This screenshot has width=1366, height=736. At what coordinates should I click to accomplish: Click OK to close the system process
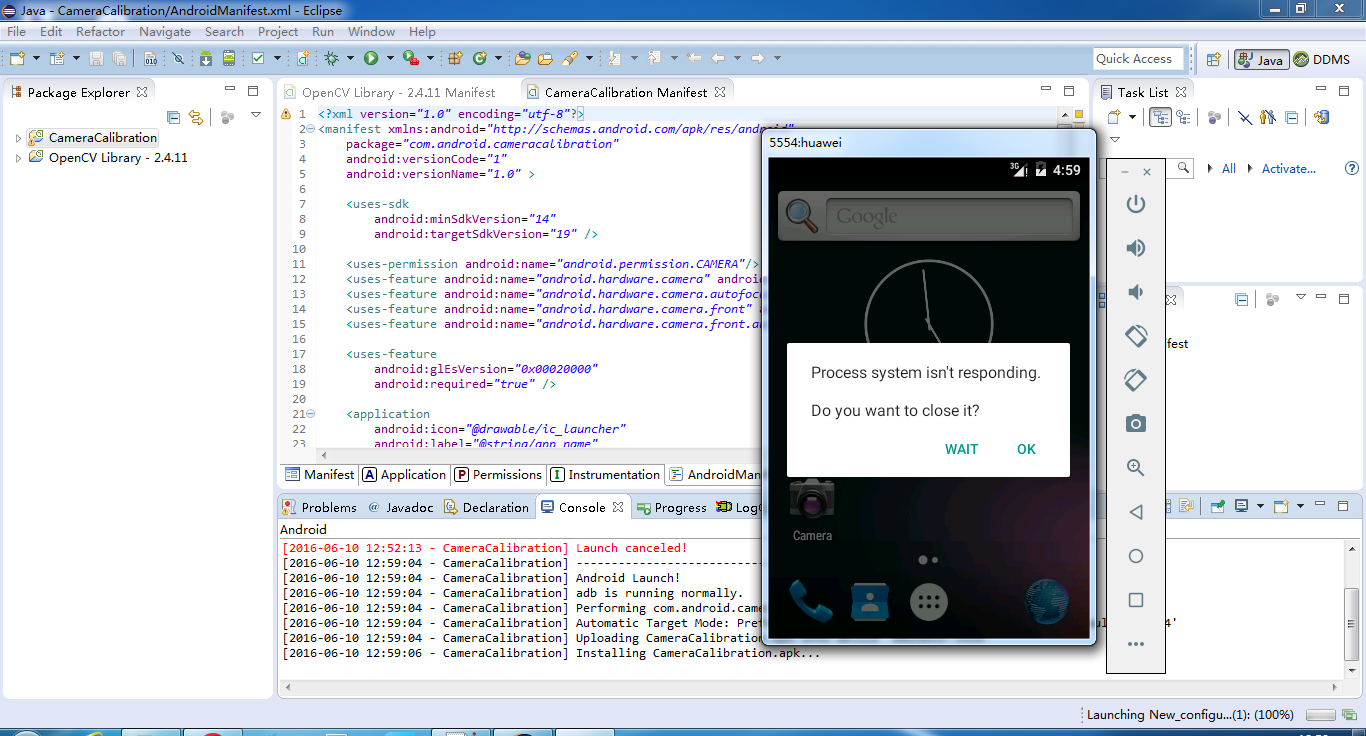tap(1026, 449)
